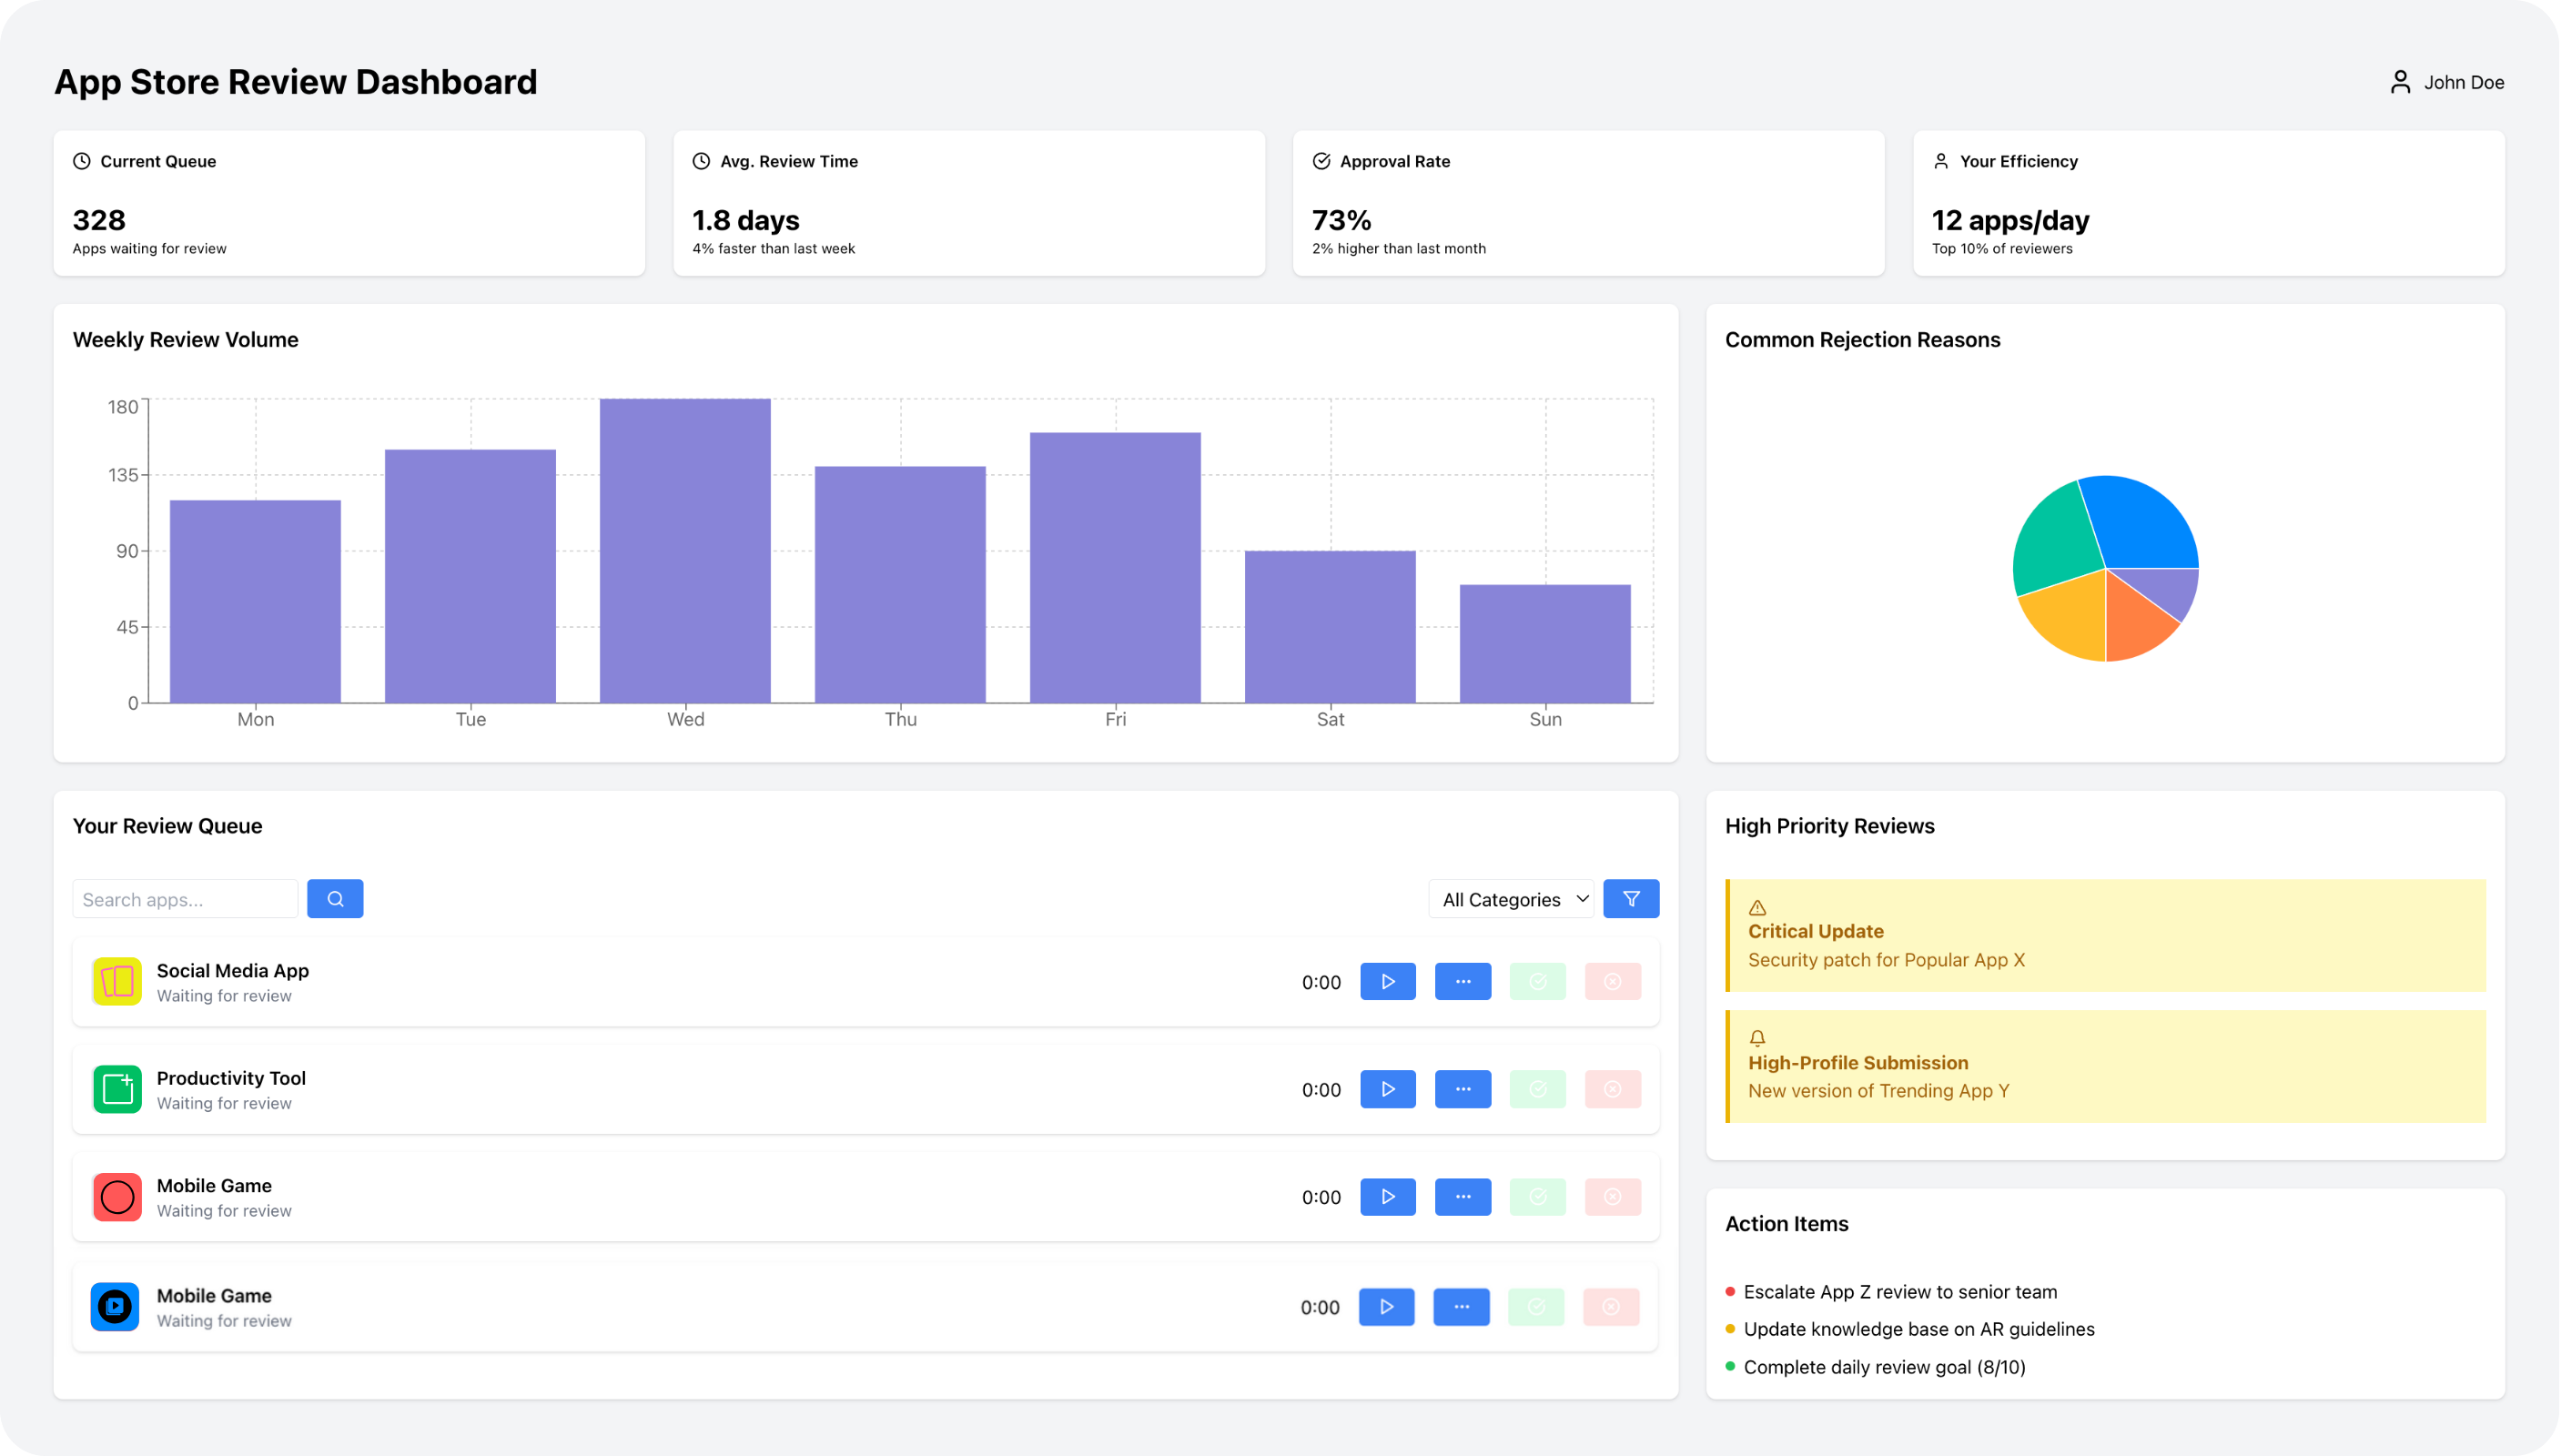
Task: Click the search icon in review queue
Action: (334, 898)
